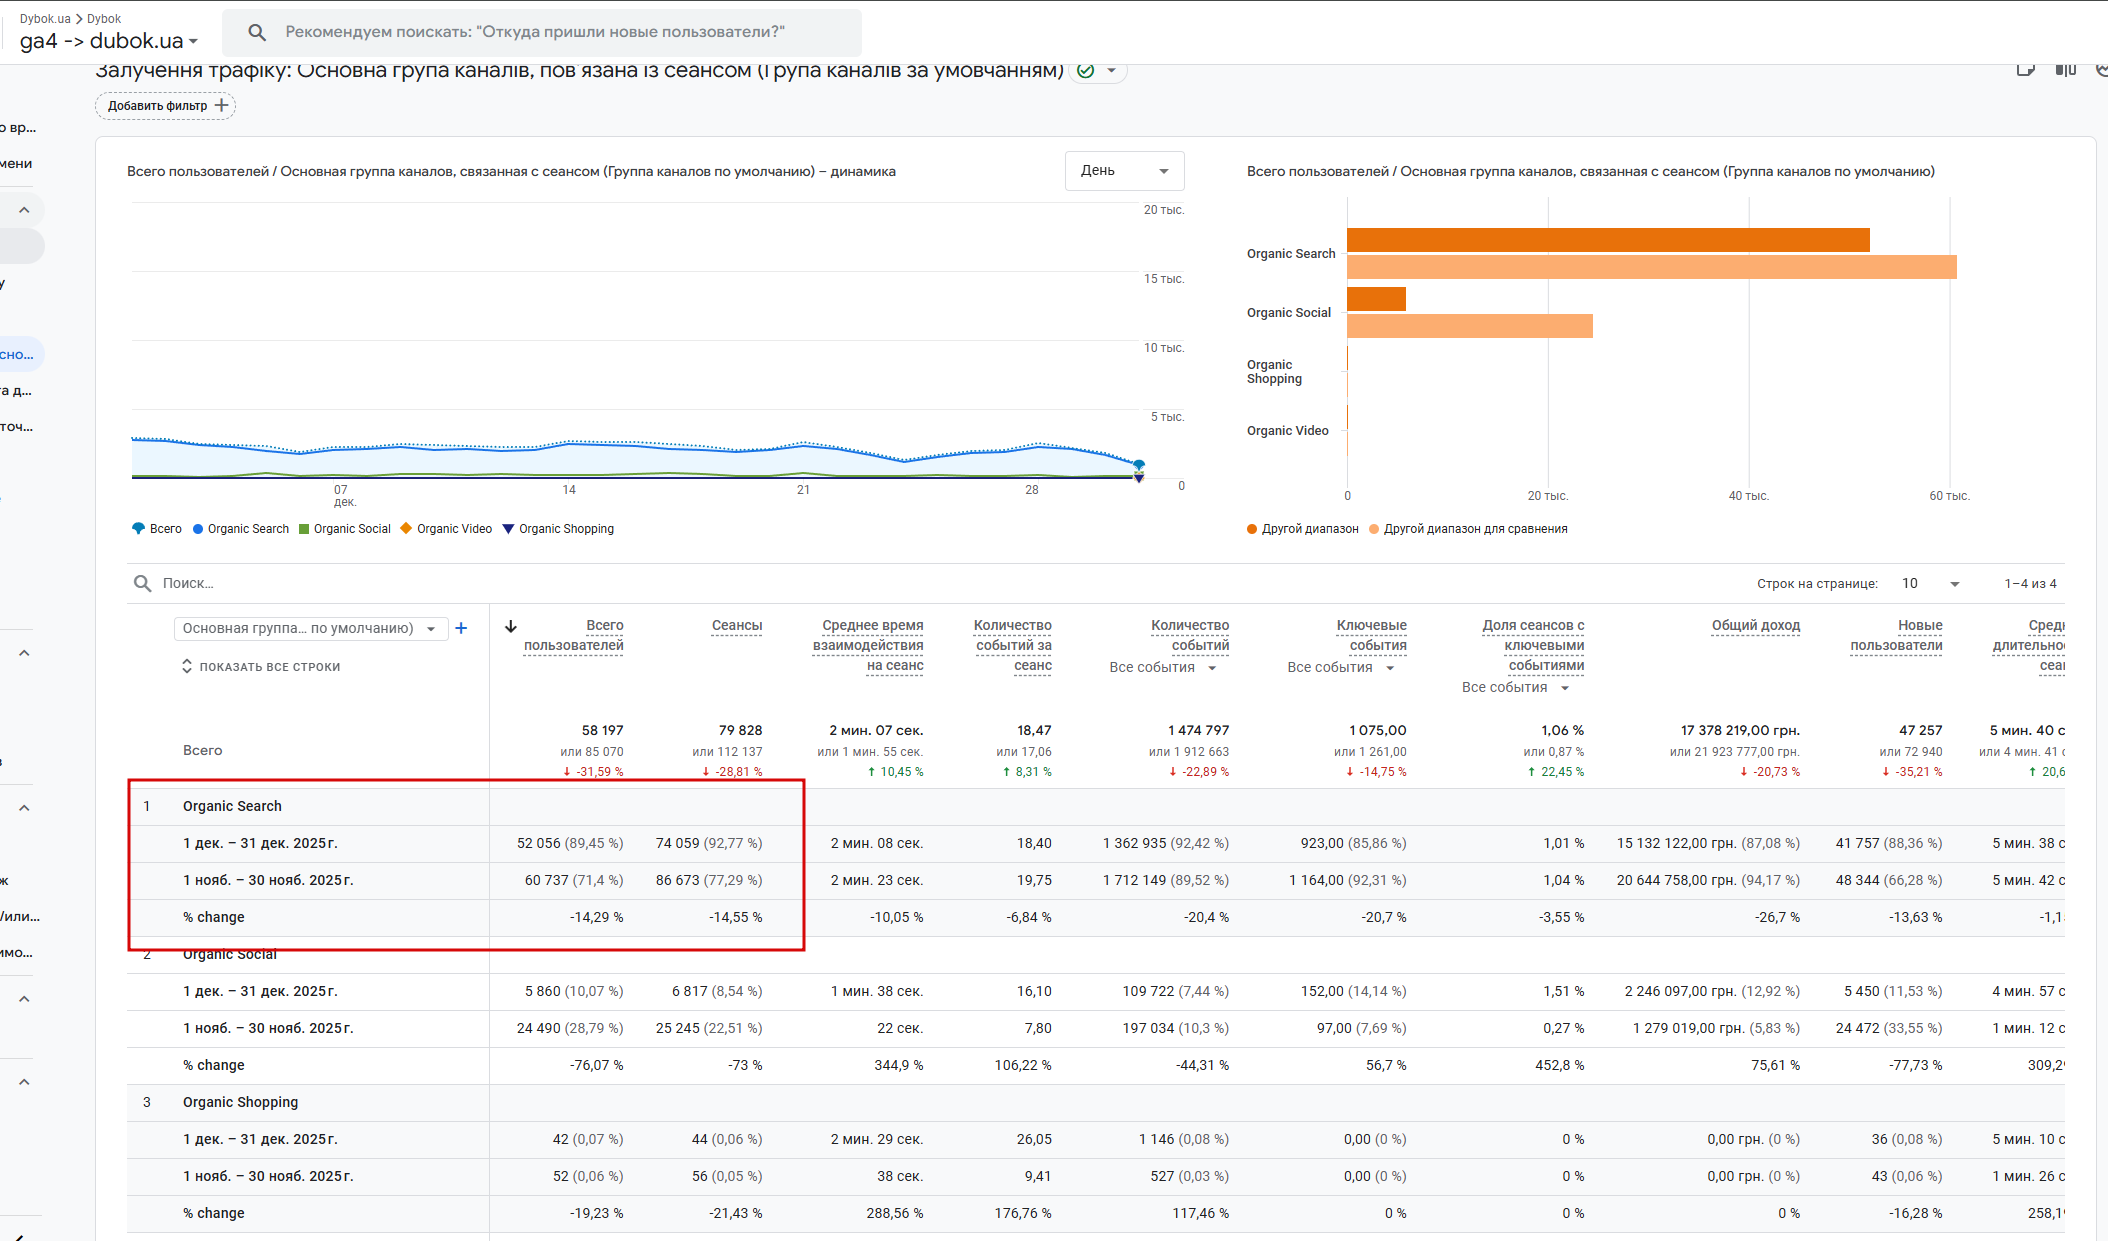2108x1241 pixels.
Task: Click the table search magnifier icon
Action: click(143, 583)
